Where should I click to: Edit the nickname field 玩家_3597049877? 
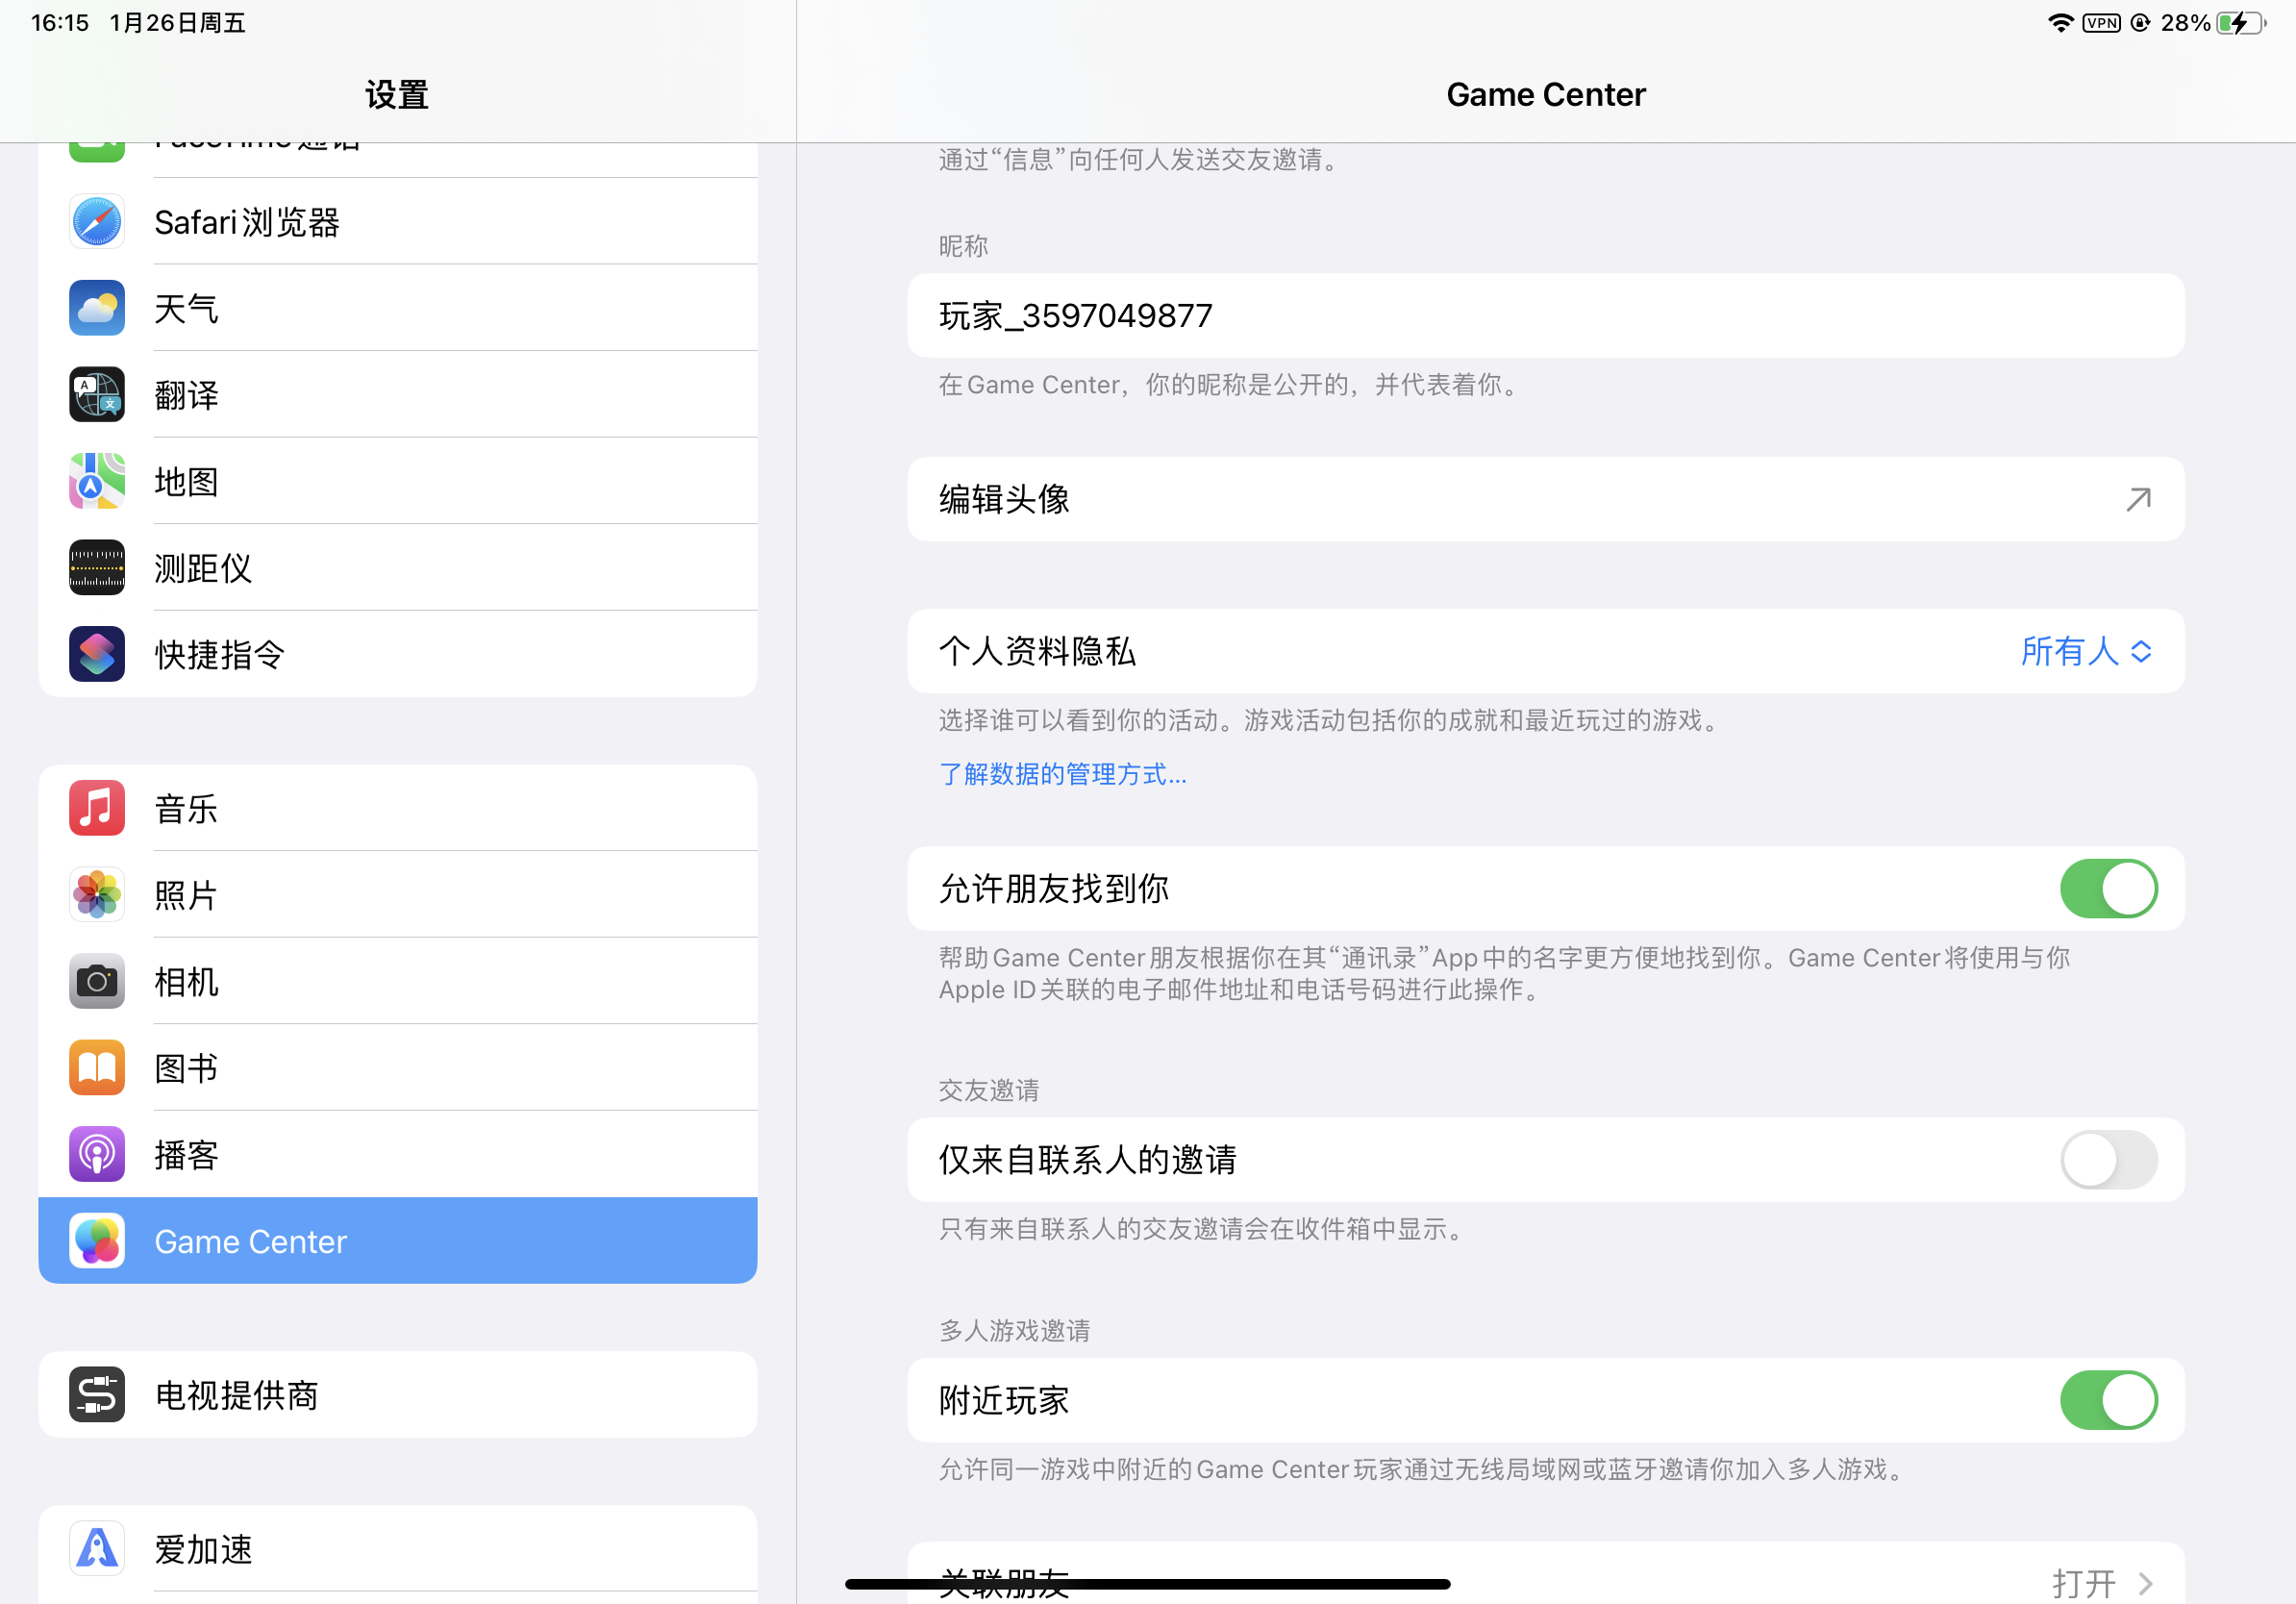[1545, 315]
